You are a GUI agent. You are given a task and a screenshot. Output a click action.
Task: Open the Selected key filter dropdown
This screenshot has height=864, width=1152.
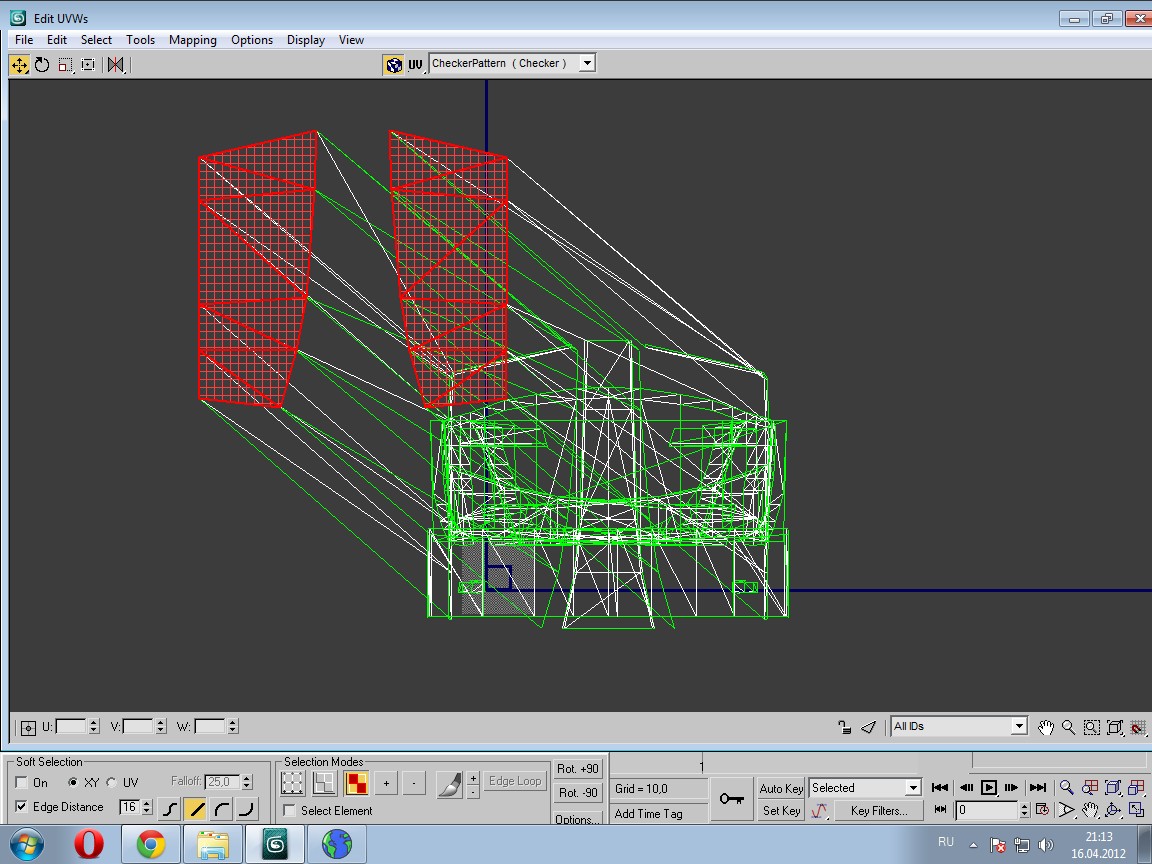pyautogui.click(x=912, y=788)
